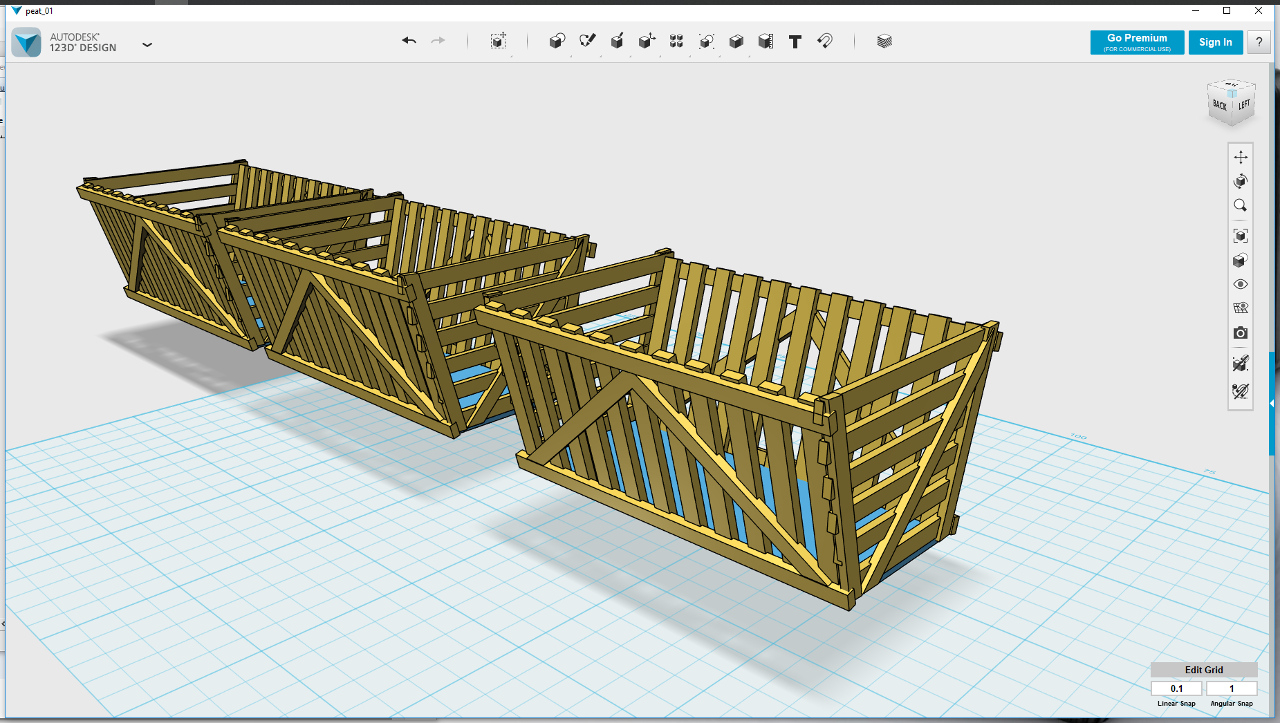This screenshot has width=1280, height=723.
Task: Select the Pan navigation tool
Action: pos(1241,157)
